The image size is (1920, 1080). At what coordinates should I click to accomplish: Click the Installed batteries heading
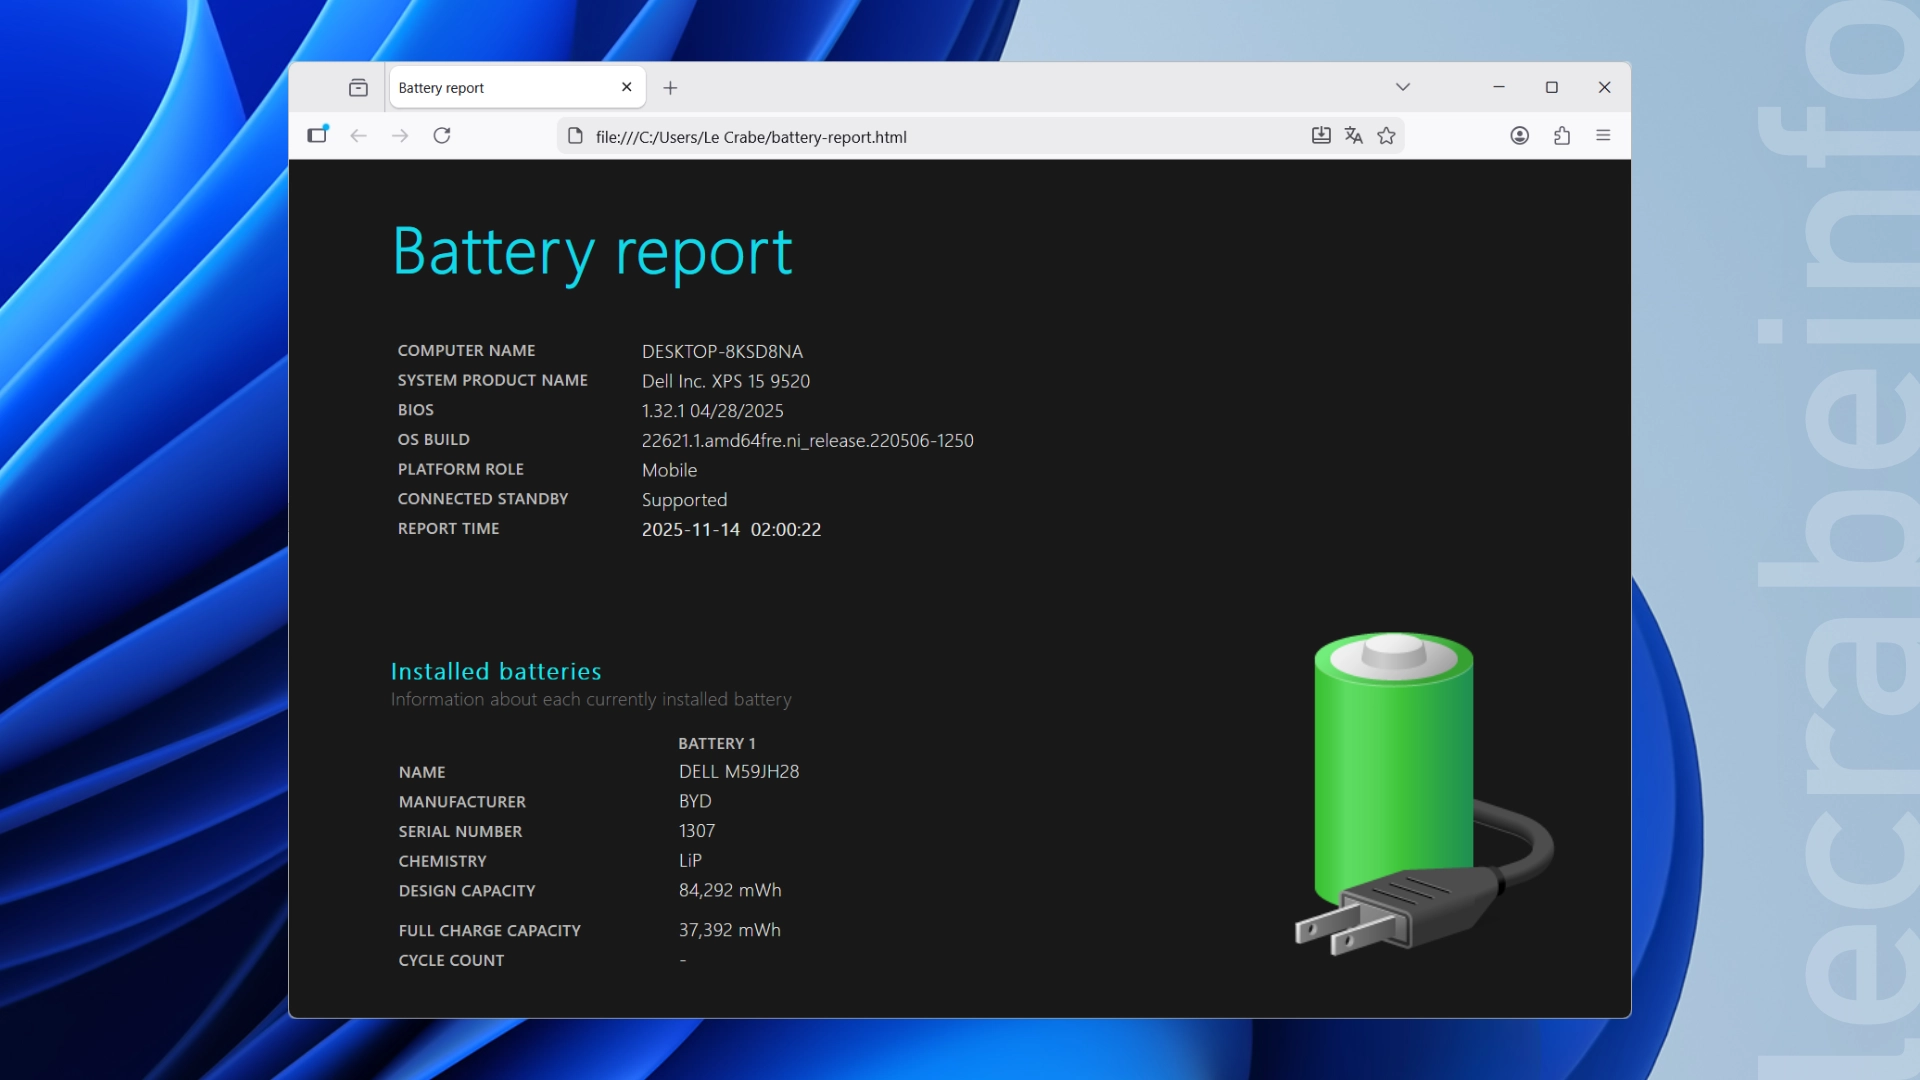tap(496, 671)
